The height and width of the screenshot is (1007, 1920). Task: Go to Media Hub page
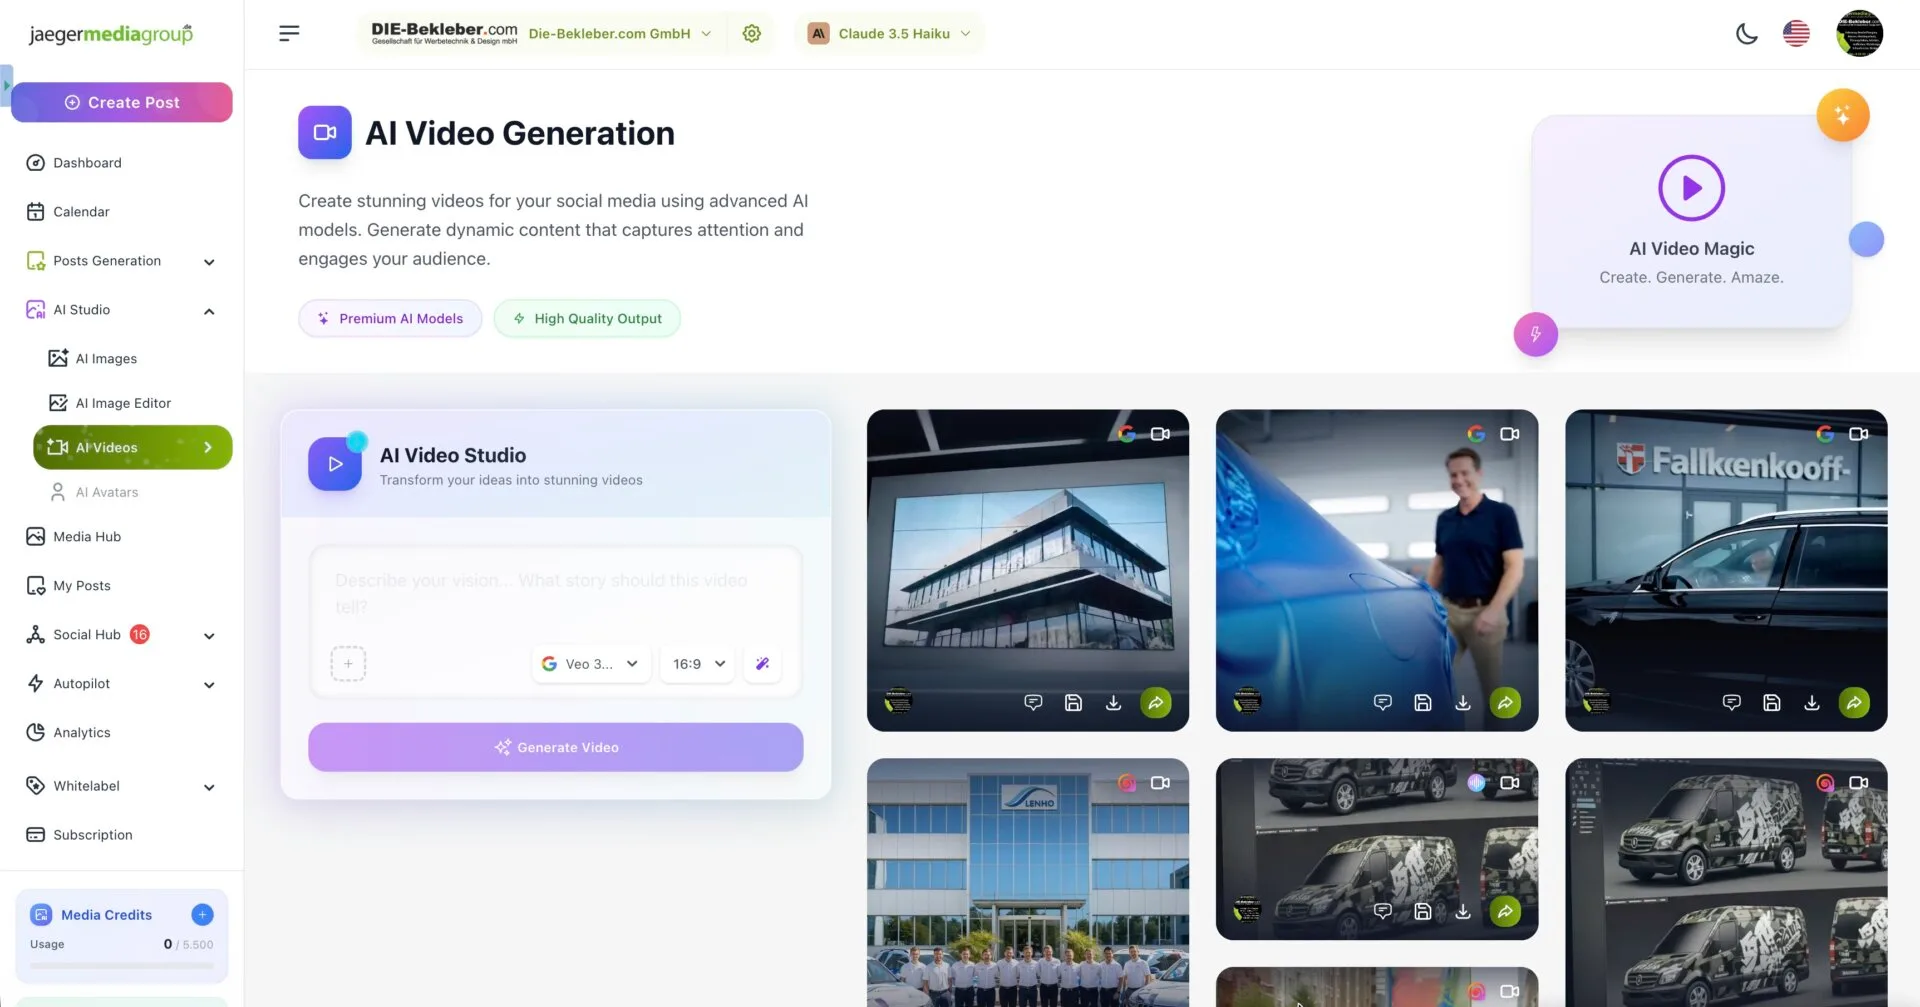[87, 537]
